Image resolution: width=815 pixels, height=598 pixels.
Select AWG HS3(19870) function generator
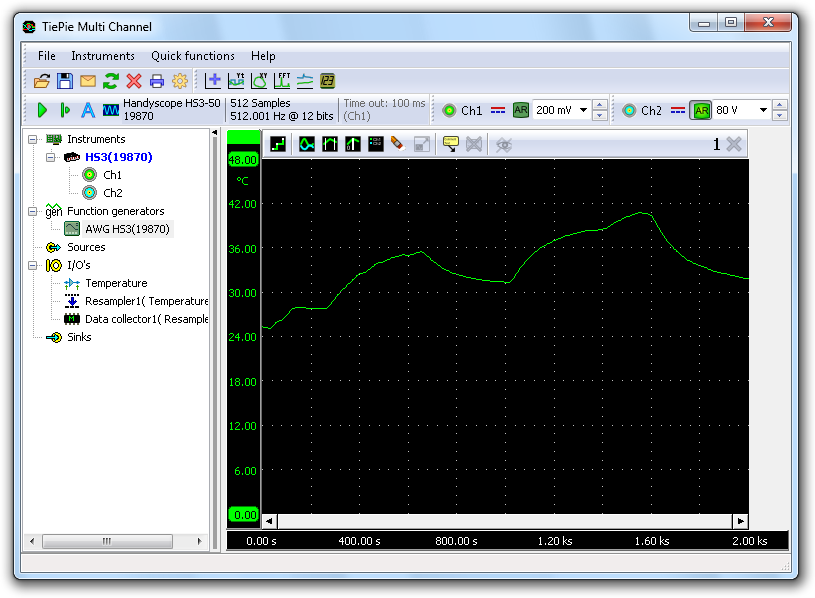pos(127,229)
